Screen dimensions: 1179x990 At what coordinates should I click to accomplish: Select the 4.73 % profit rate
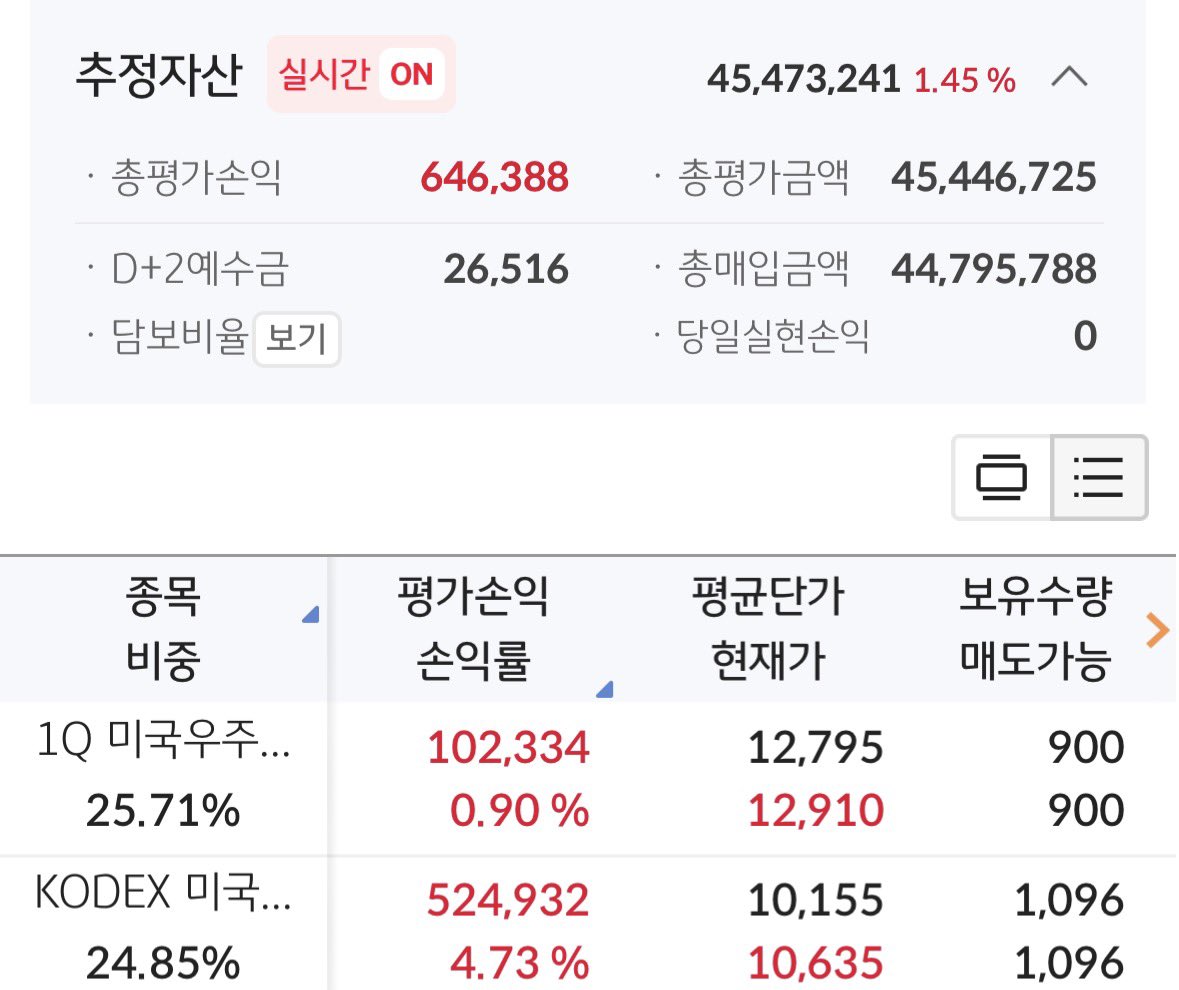click(x=520, y=963)
